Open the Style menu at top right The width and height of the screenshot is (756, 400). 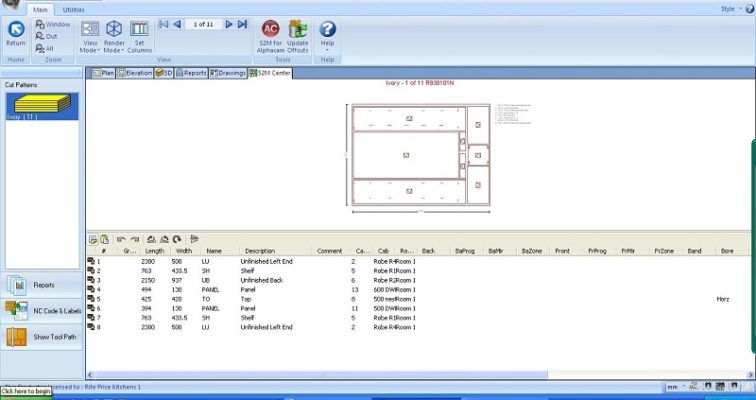[731, 9]
